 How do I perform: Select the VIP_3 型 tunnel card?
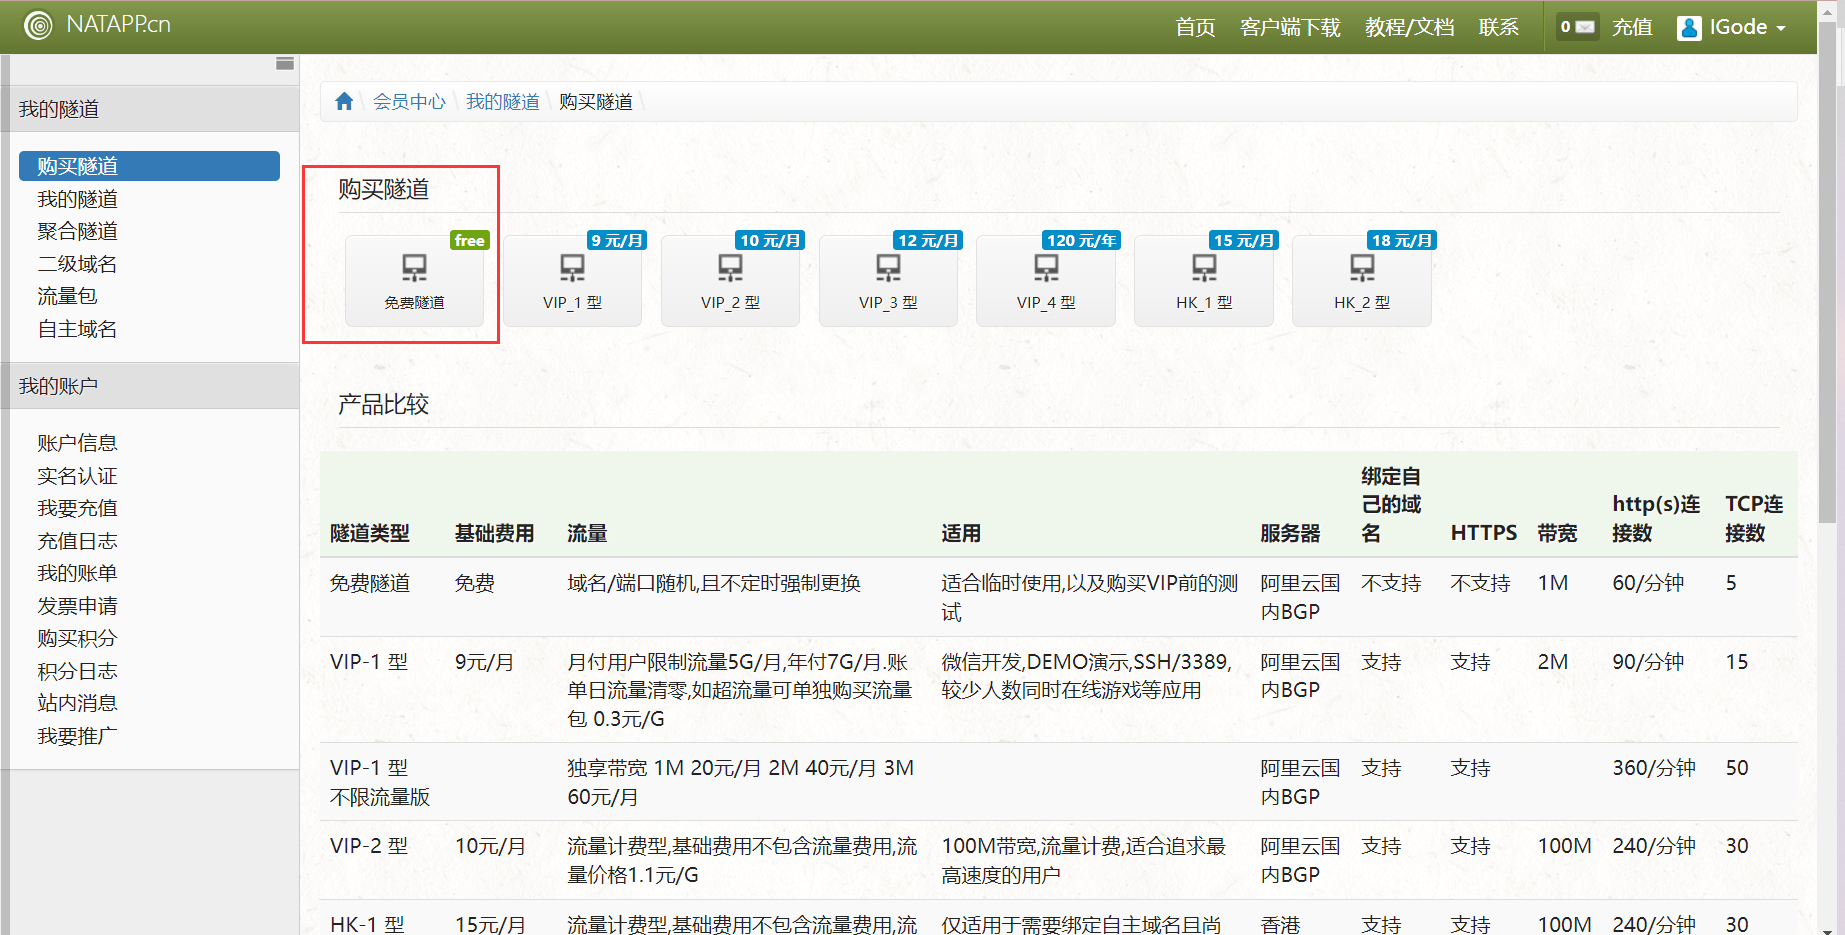tap(888, 281)
